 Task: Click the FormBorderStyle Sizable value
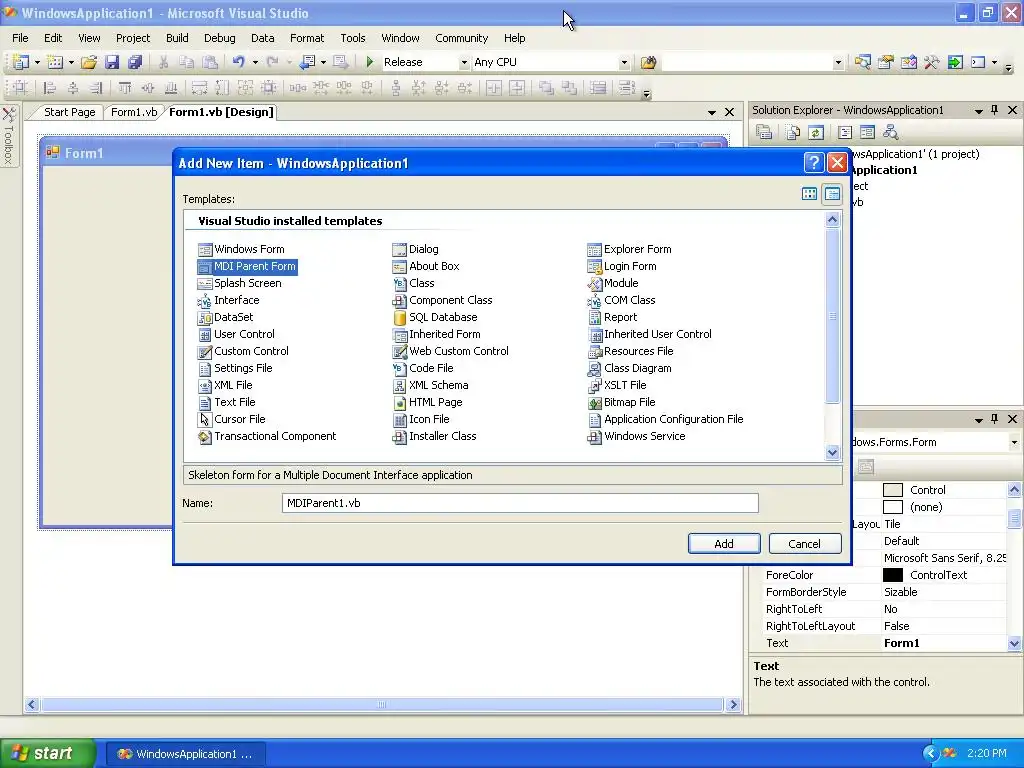pos(944,592)
